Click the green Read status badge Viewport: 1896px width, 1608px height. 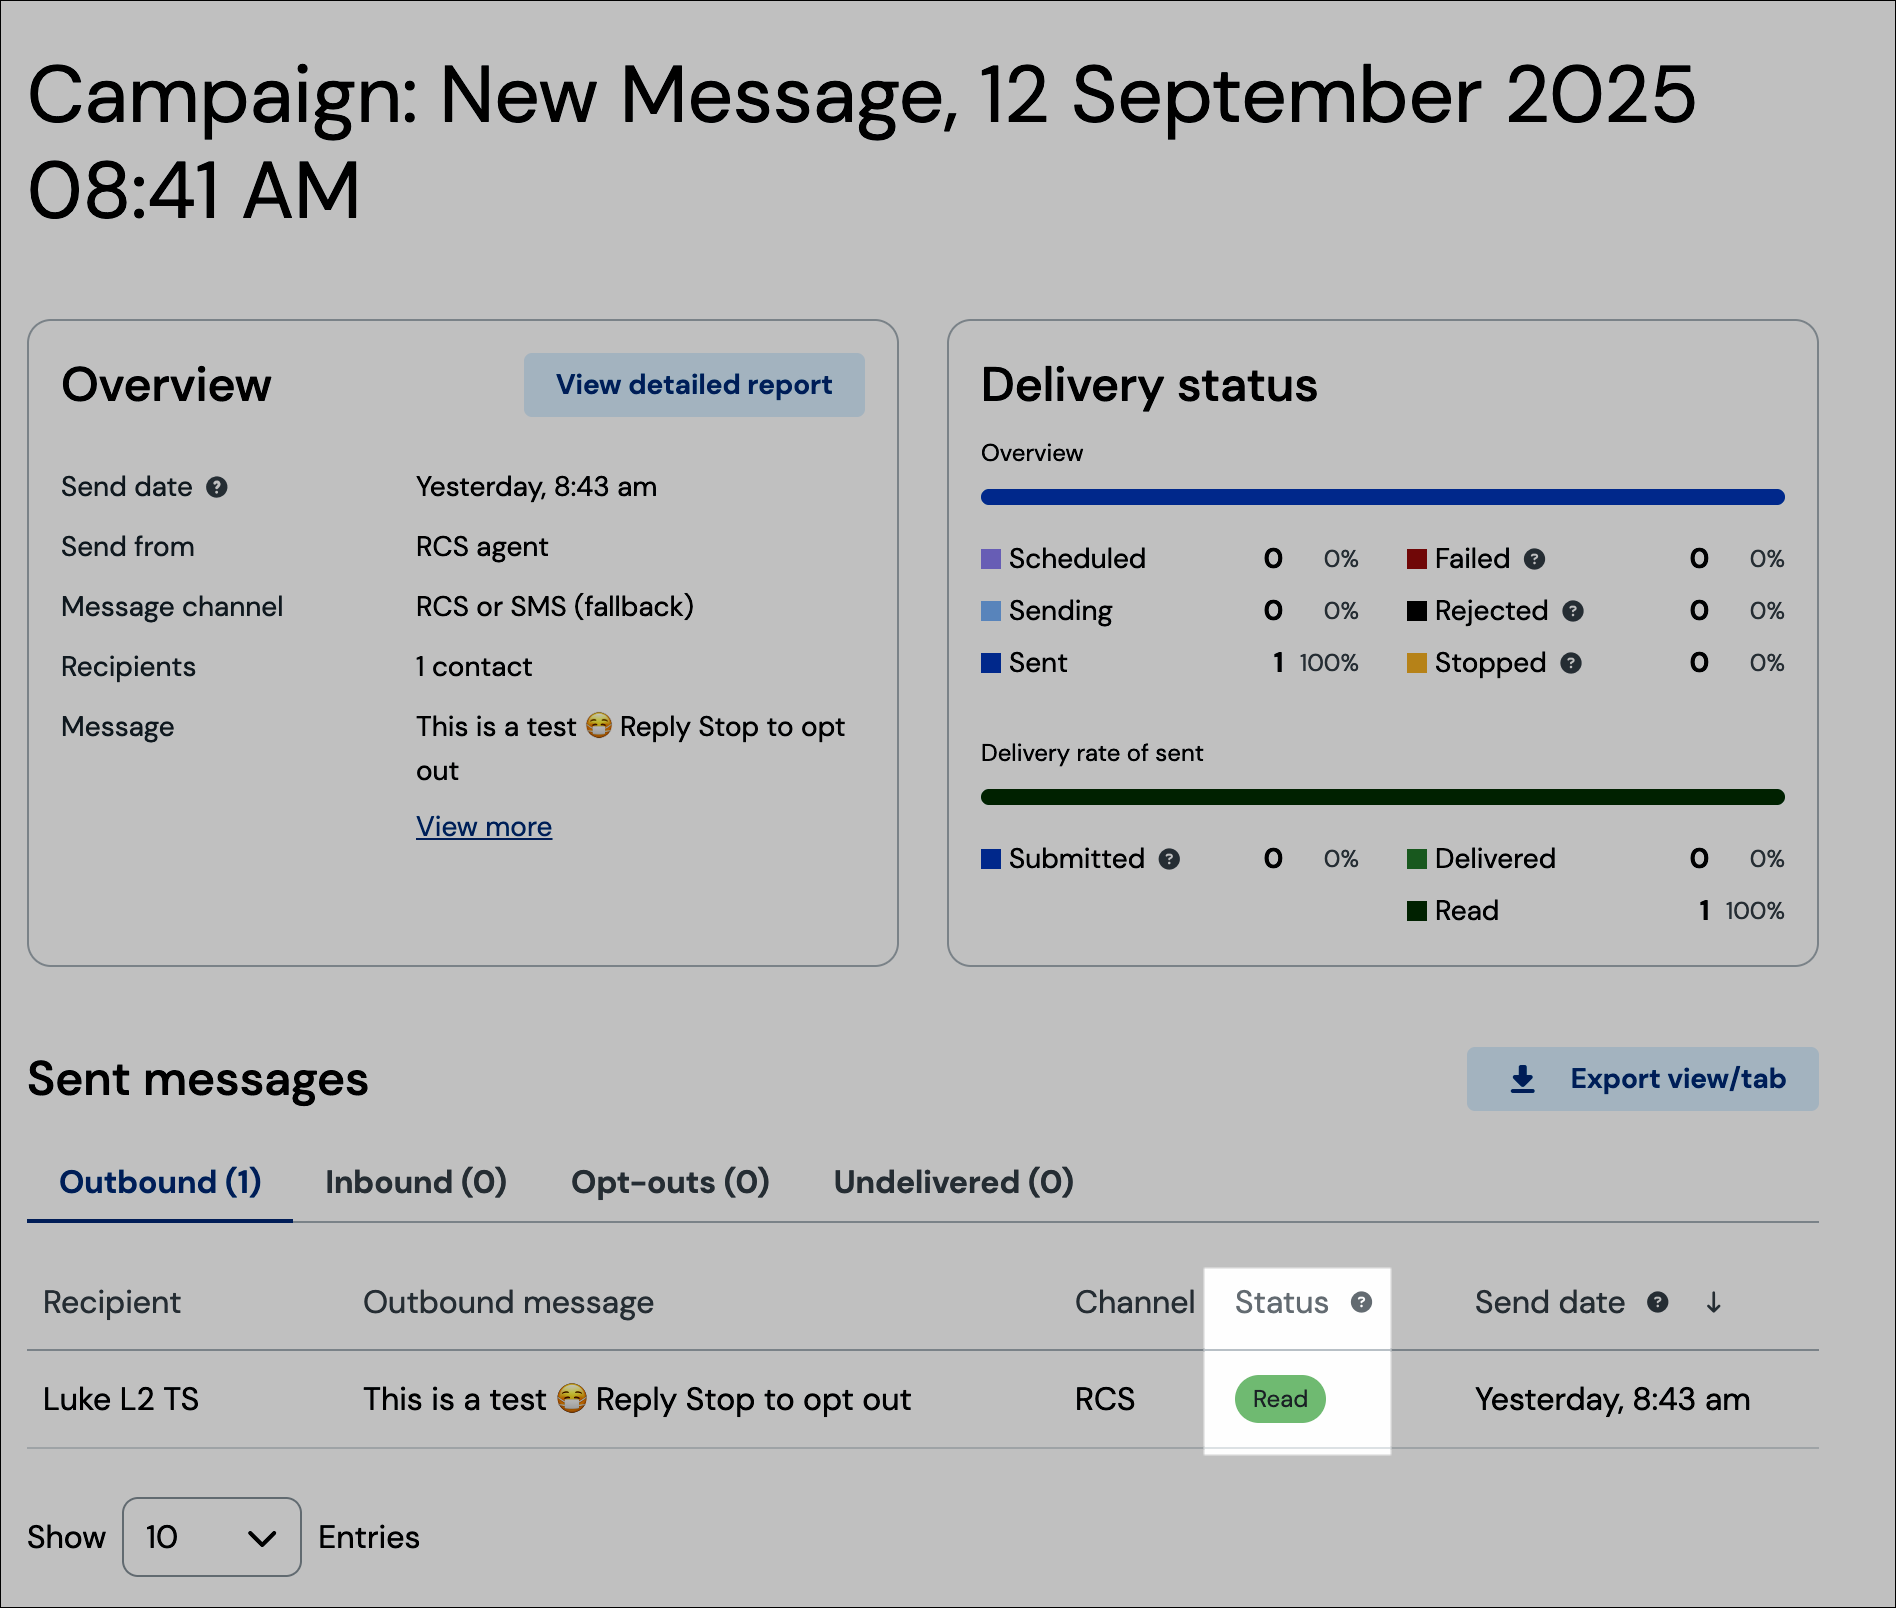click(1280, 1399)
